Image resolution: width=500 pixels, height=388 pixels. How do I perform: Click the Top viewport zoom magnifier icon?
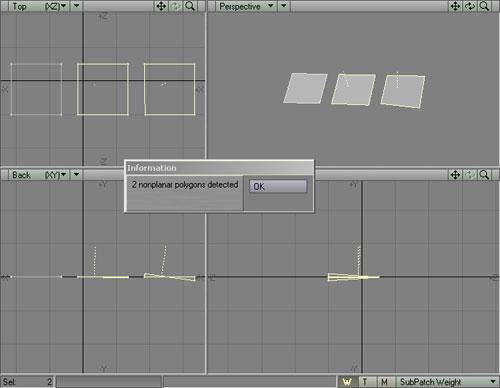(190, 6)
